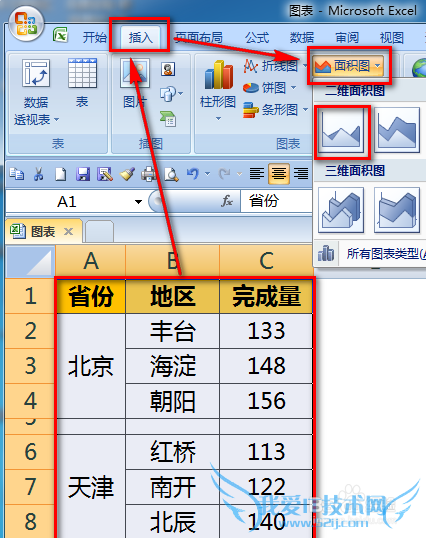Print with the printer icon
The width and height of the screenshot is (426, 538).
point(149,174)
